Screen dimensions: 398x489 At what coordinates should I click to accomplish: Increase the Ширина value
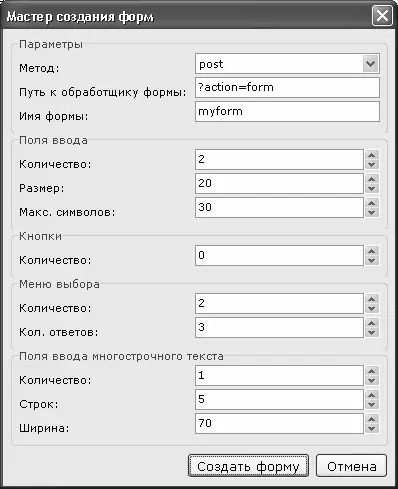click(372, 419)
